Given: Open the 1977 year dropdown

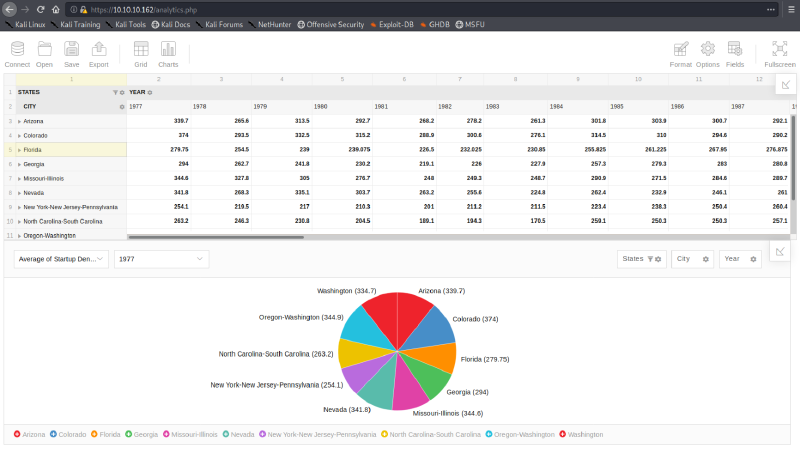Looking at the screenshot, I should click(161, 259).
